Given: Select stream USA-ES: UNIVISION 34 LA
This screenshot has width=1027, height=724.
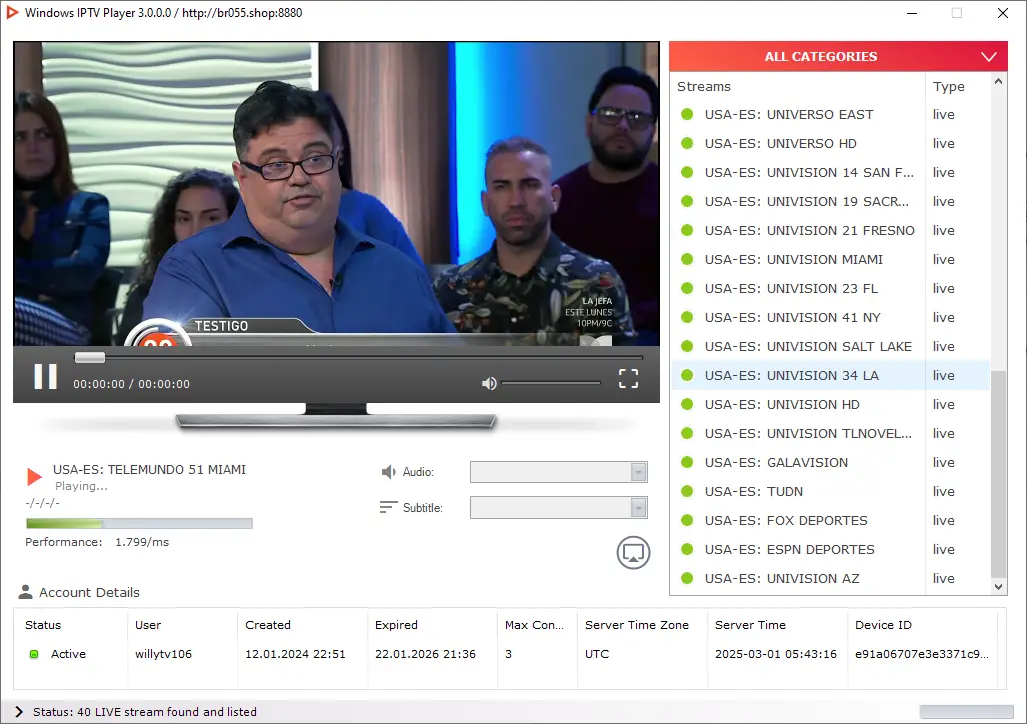Looking at the screenshot, I should [x=831, y=375].
